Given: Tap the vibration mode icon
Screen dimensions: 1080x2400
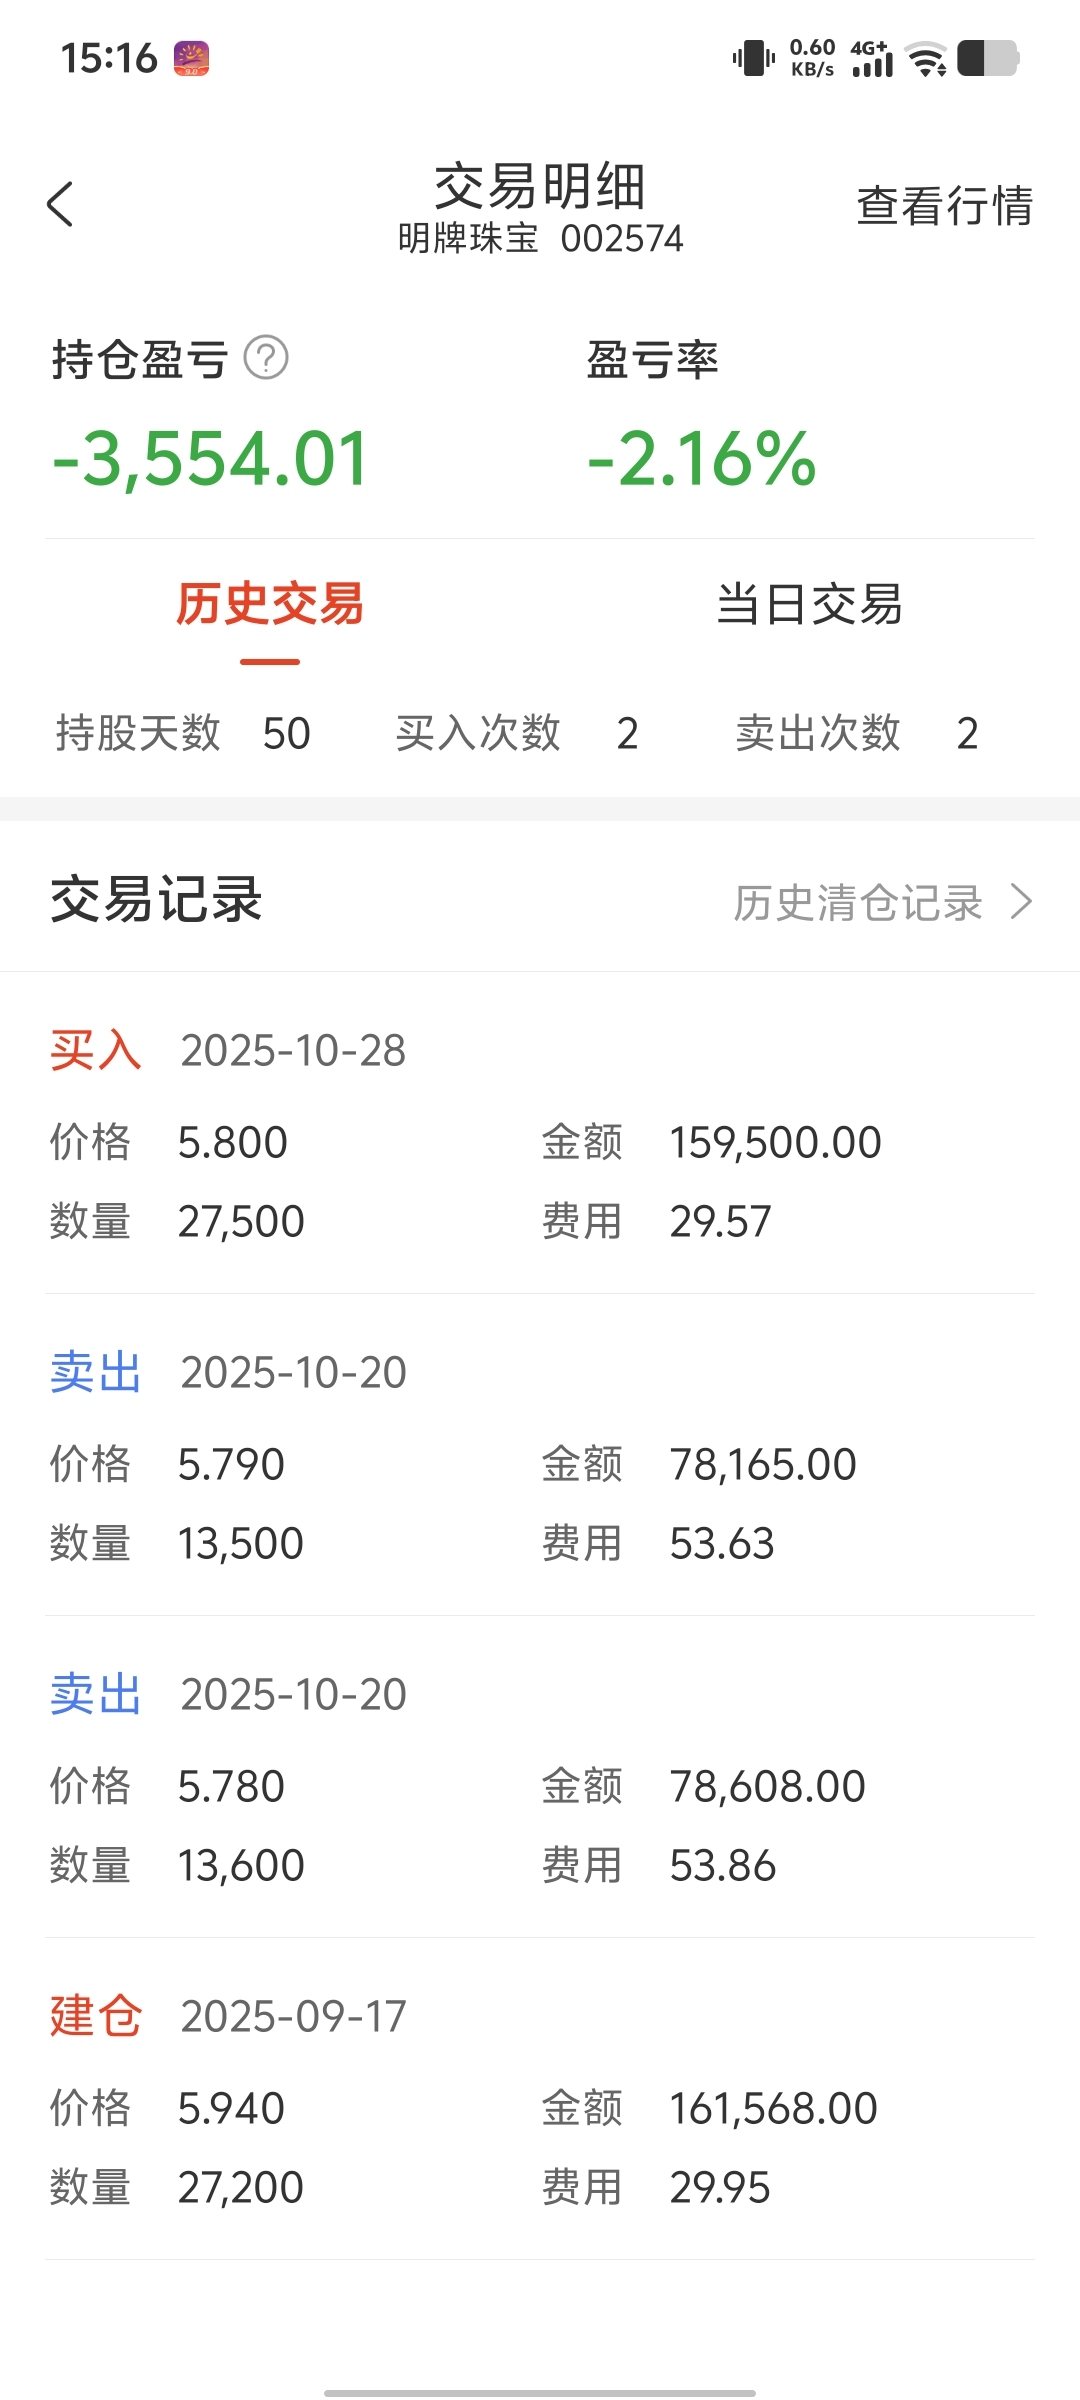Looking at the screenshot, I should [753, 58].
